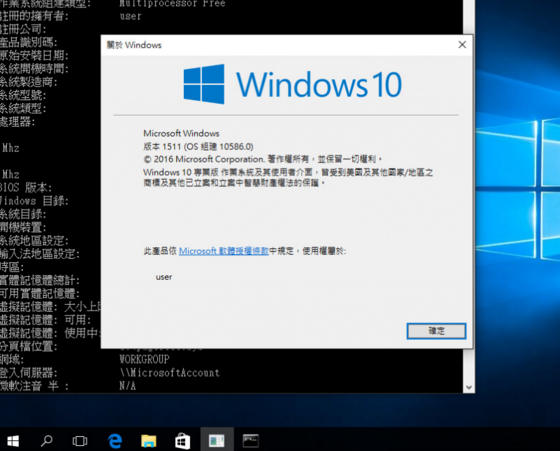Click '登入伺服器:' line in console
This screenshot has width=560, height=451.
(x=29, y=373)
